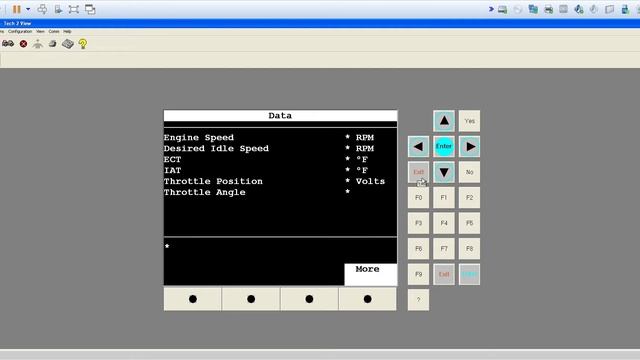Click the binoculars icon in Tech 2 View toolbar

pyautogui.click(x=8, y=44)
